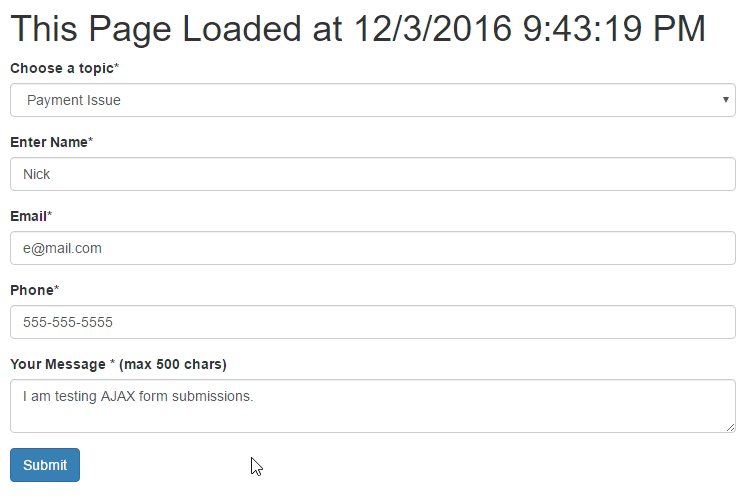Image resolution: width=746 pixels, height=500 pixels.
Task: Click the 'Enter Name' label text
Action: coord(50,142)
